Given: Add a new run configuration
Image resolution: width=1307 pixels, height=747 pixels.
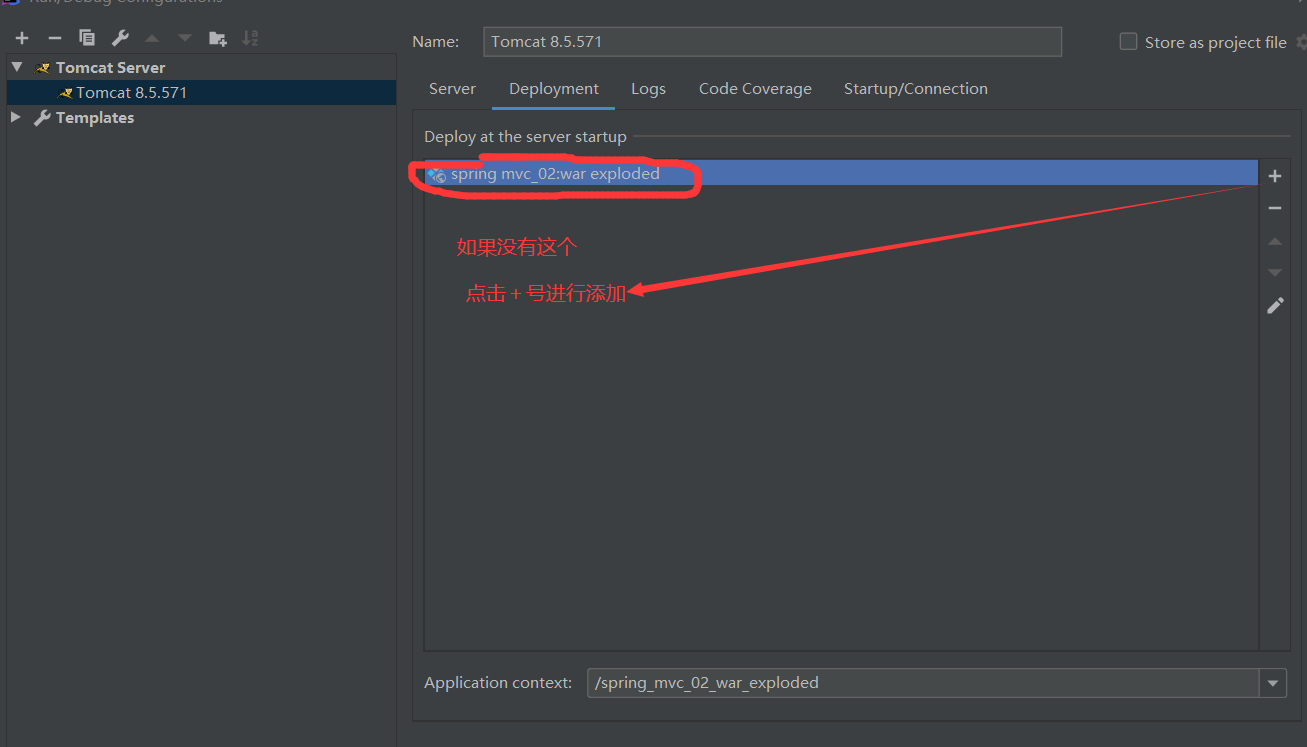Looking at the screenshot, I should pyautogui.click(x=22, y=38).
